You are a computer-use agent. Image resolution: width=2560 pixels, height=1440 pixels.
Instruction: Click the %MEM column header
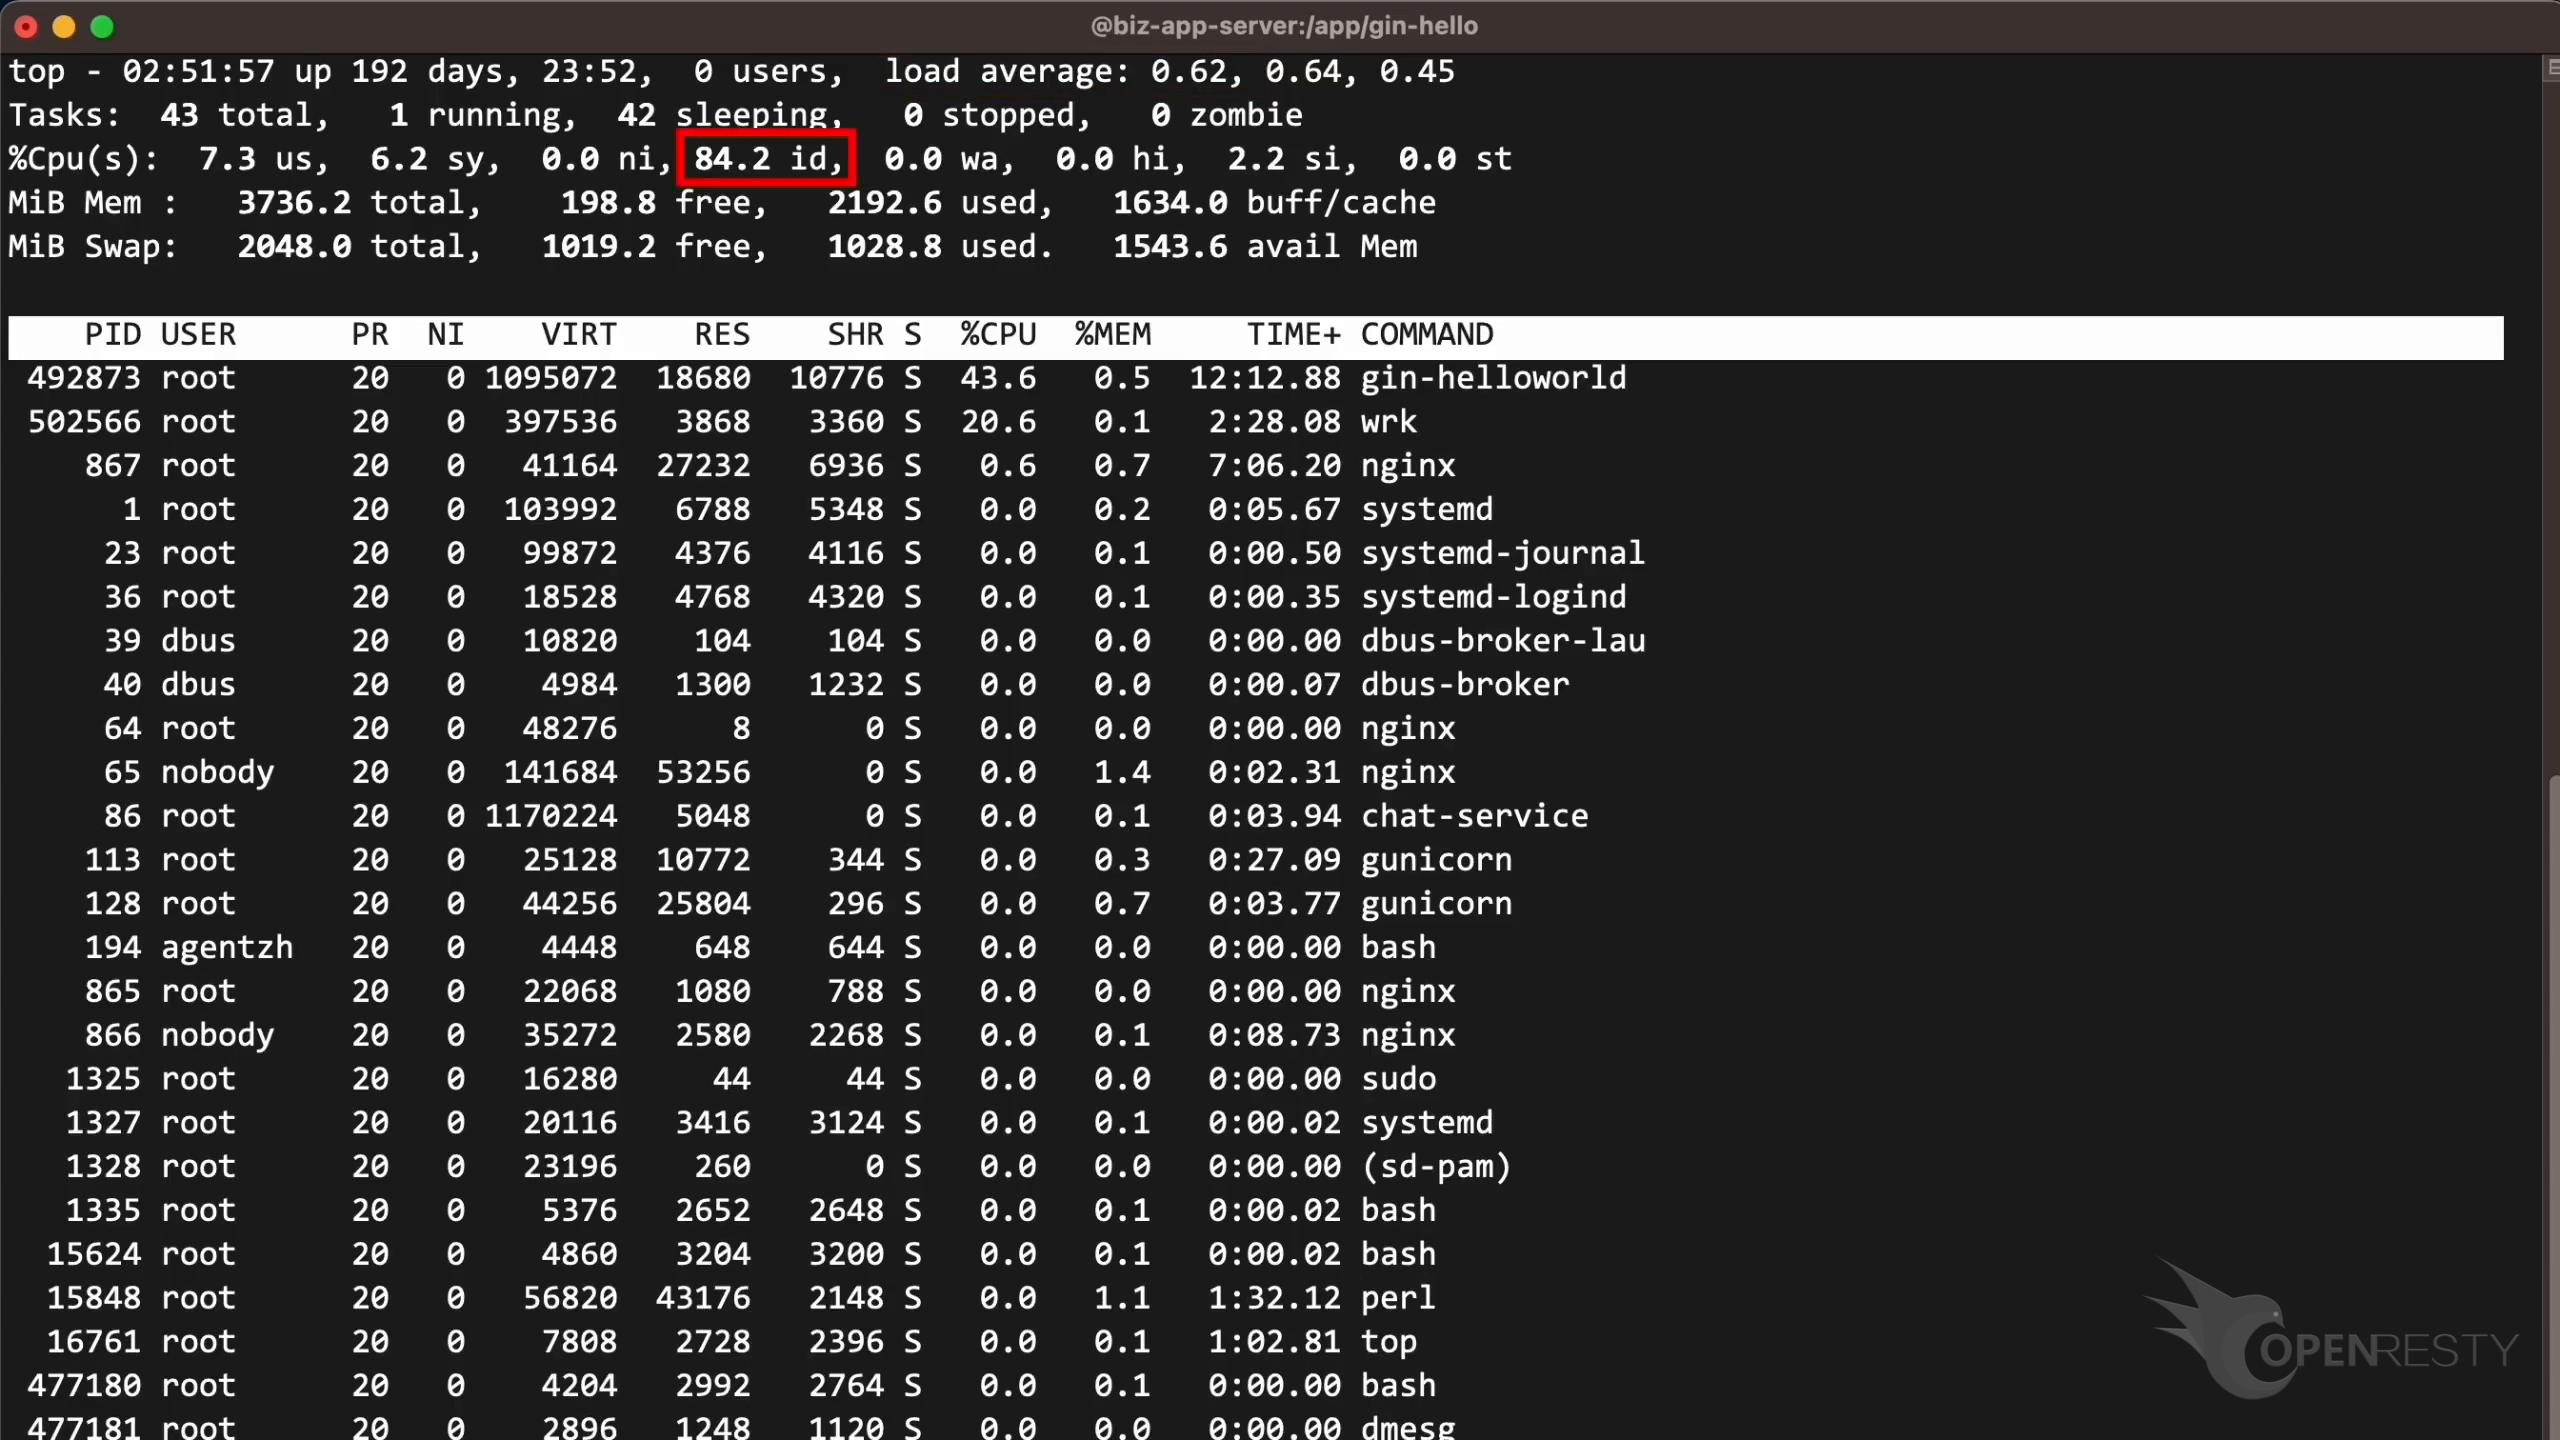[x=1112, y=335]
